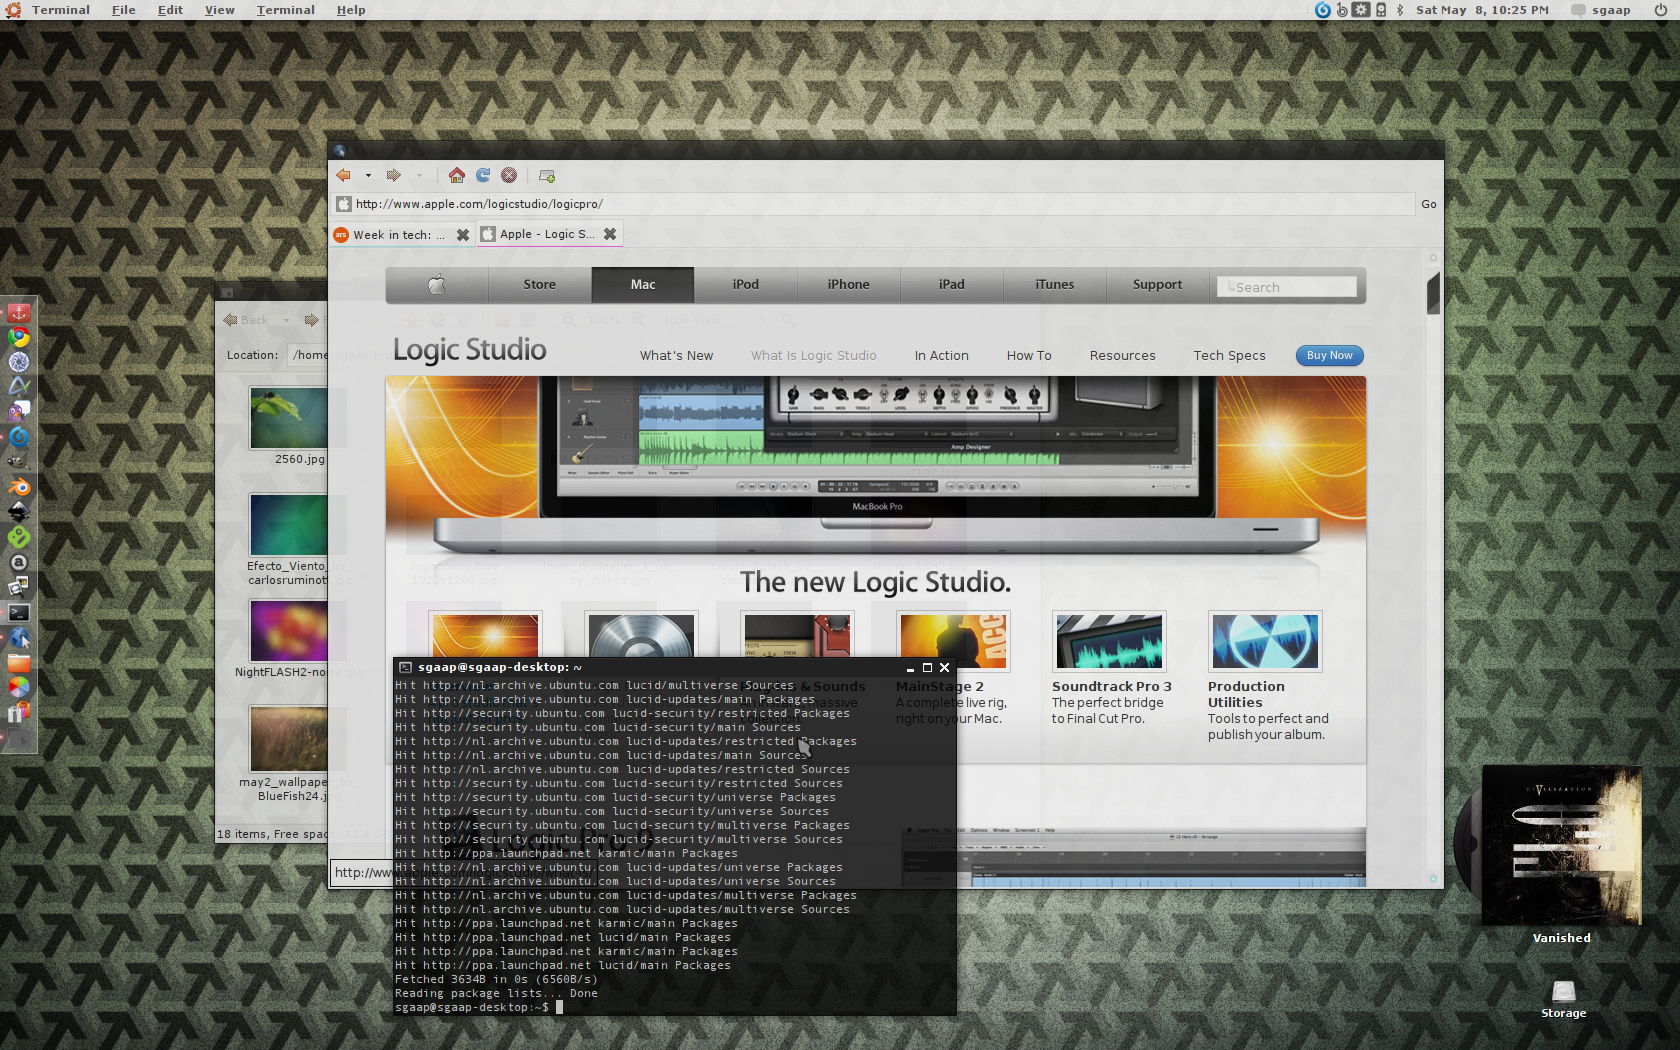Open the Tech Specs link
Image resolution: width=1680 pixels, height=1050 pixels.
pyautogui.click(x=1230, y=356)
